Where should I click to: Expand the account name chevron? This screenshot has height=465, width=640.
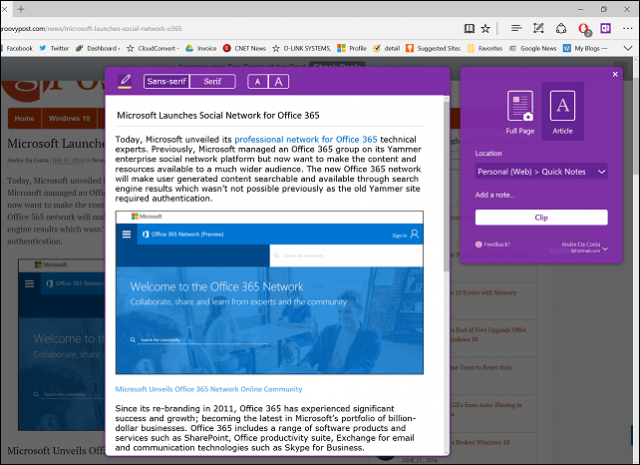605,249
